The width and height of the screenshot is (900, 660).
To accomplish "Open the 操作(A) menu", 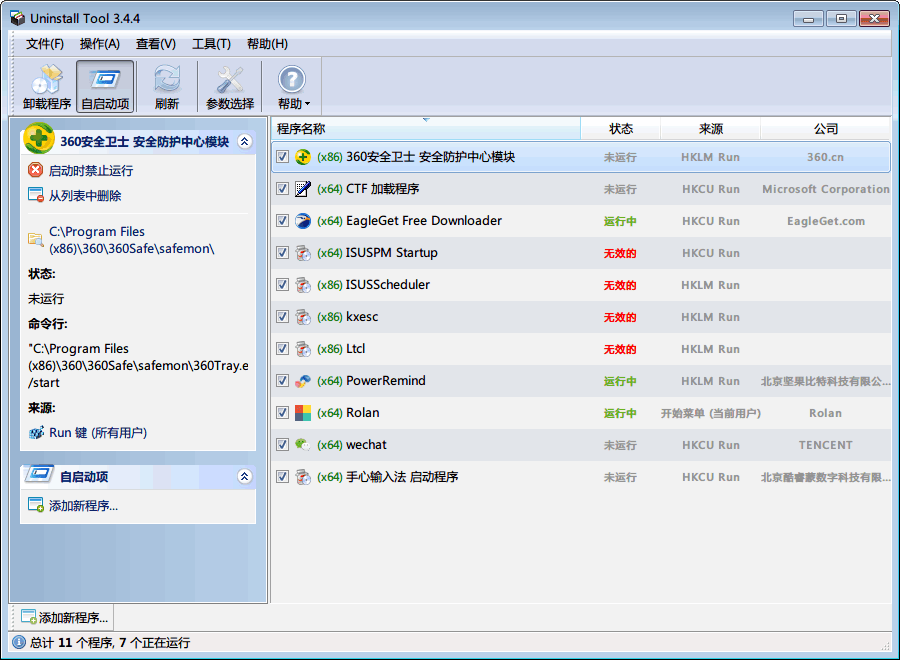I will pos(100,44).
